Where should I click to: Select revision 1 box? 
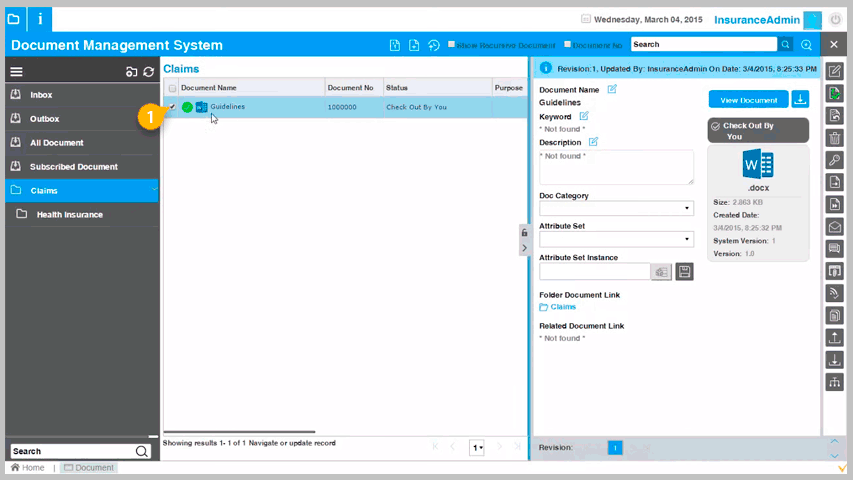click(615, 448)
